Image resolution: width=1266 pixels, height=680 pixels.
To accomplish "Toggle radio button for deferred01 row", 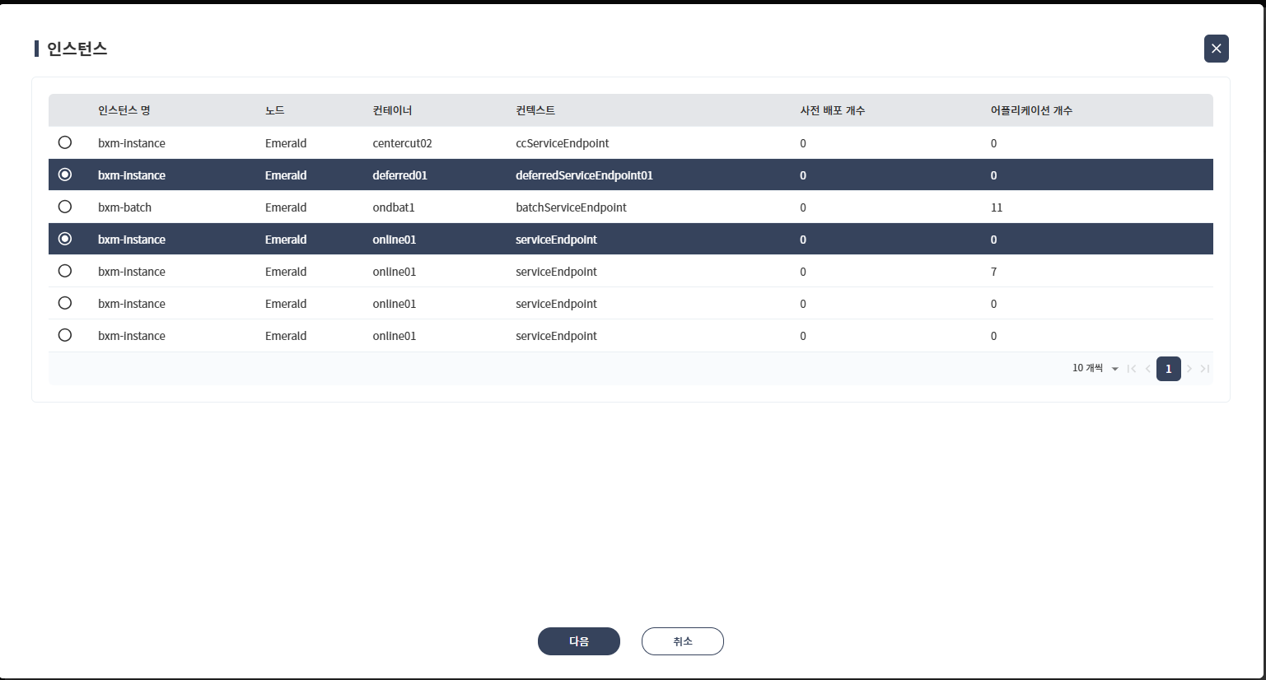I will 65,175.
